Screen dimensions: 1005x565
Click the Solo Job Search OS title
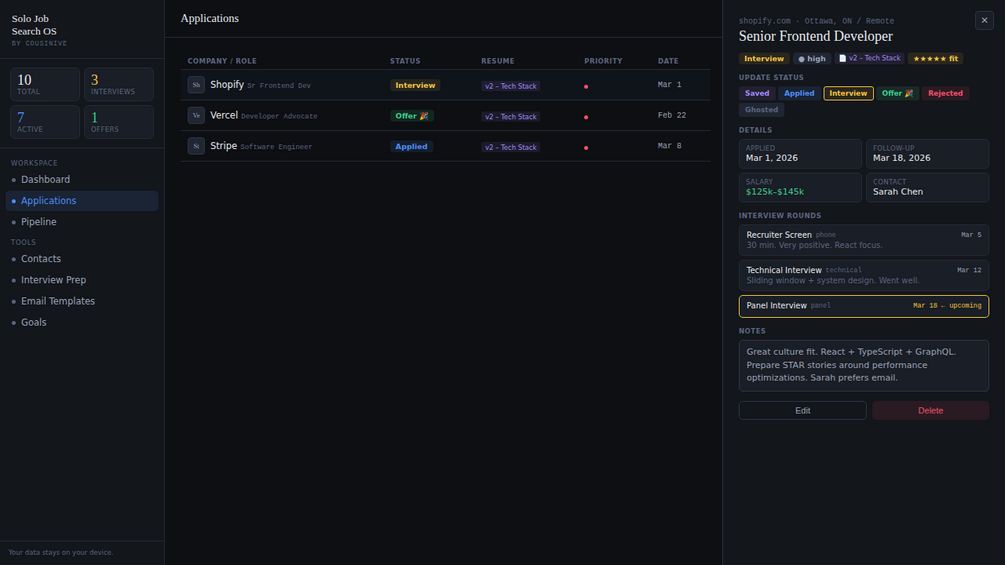tap(34, 25)
